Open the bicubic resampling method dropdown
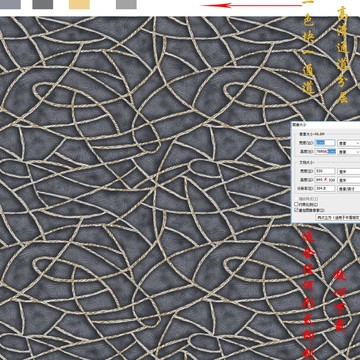360x360 pixels. coord(338,217)
